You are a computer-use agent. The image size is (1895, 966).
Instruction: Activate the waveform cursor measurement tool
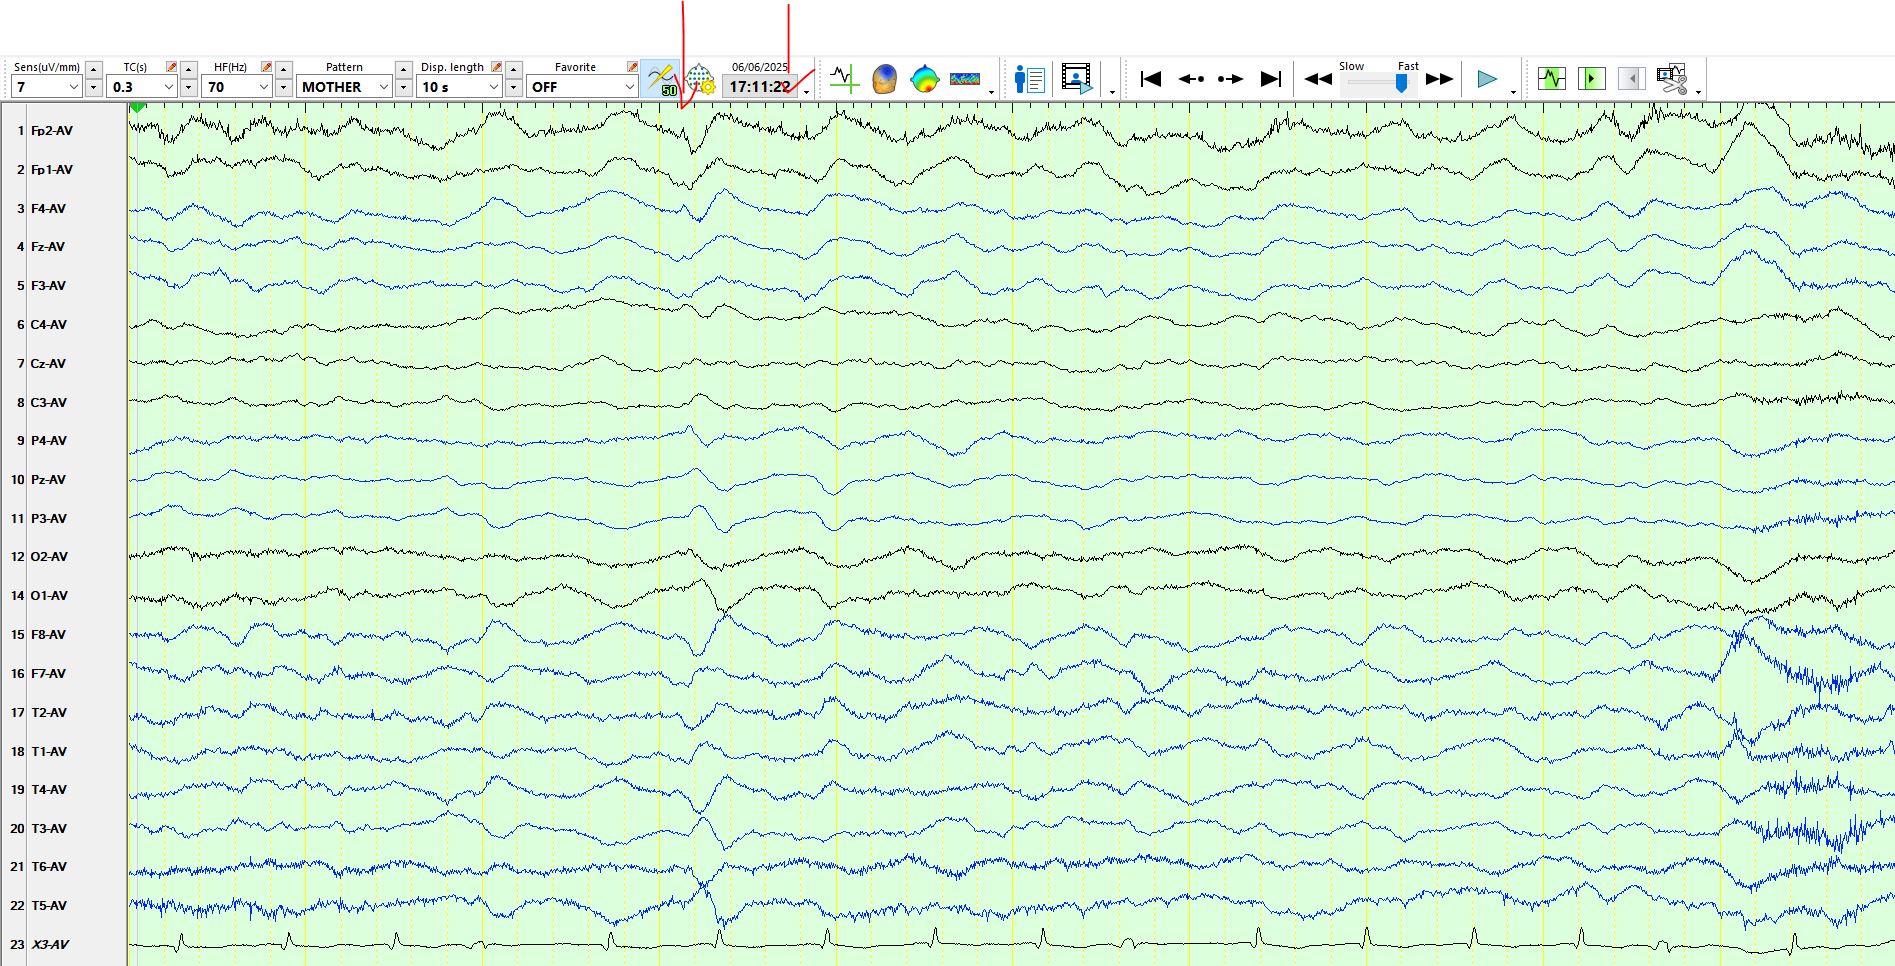844,79
